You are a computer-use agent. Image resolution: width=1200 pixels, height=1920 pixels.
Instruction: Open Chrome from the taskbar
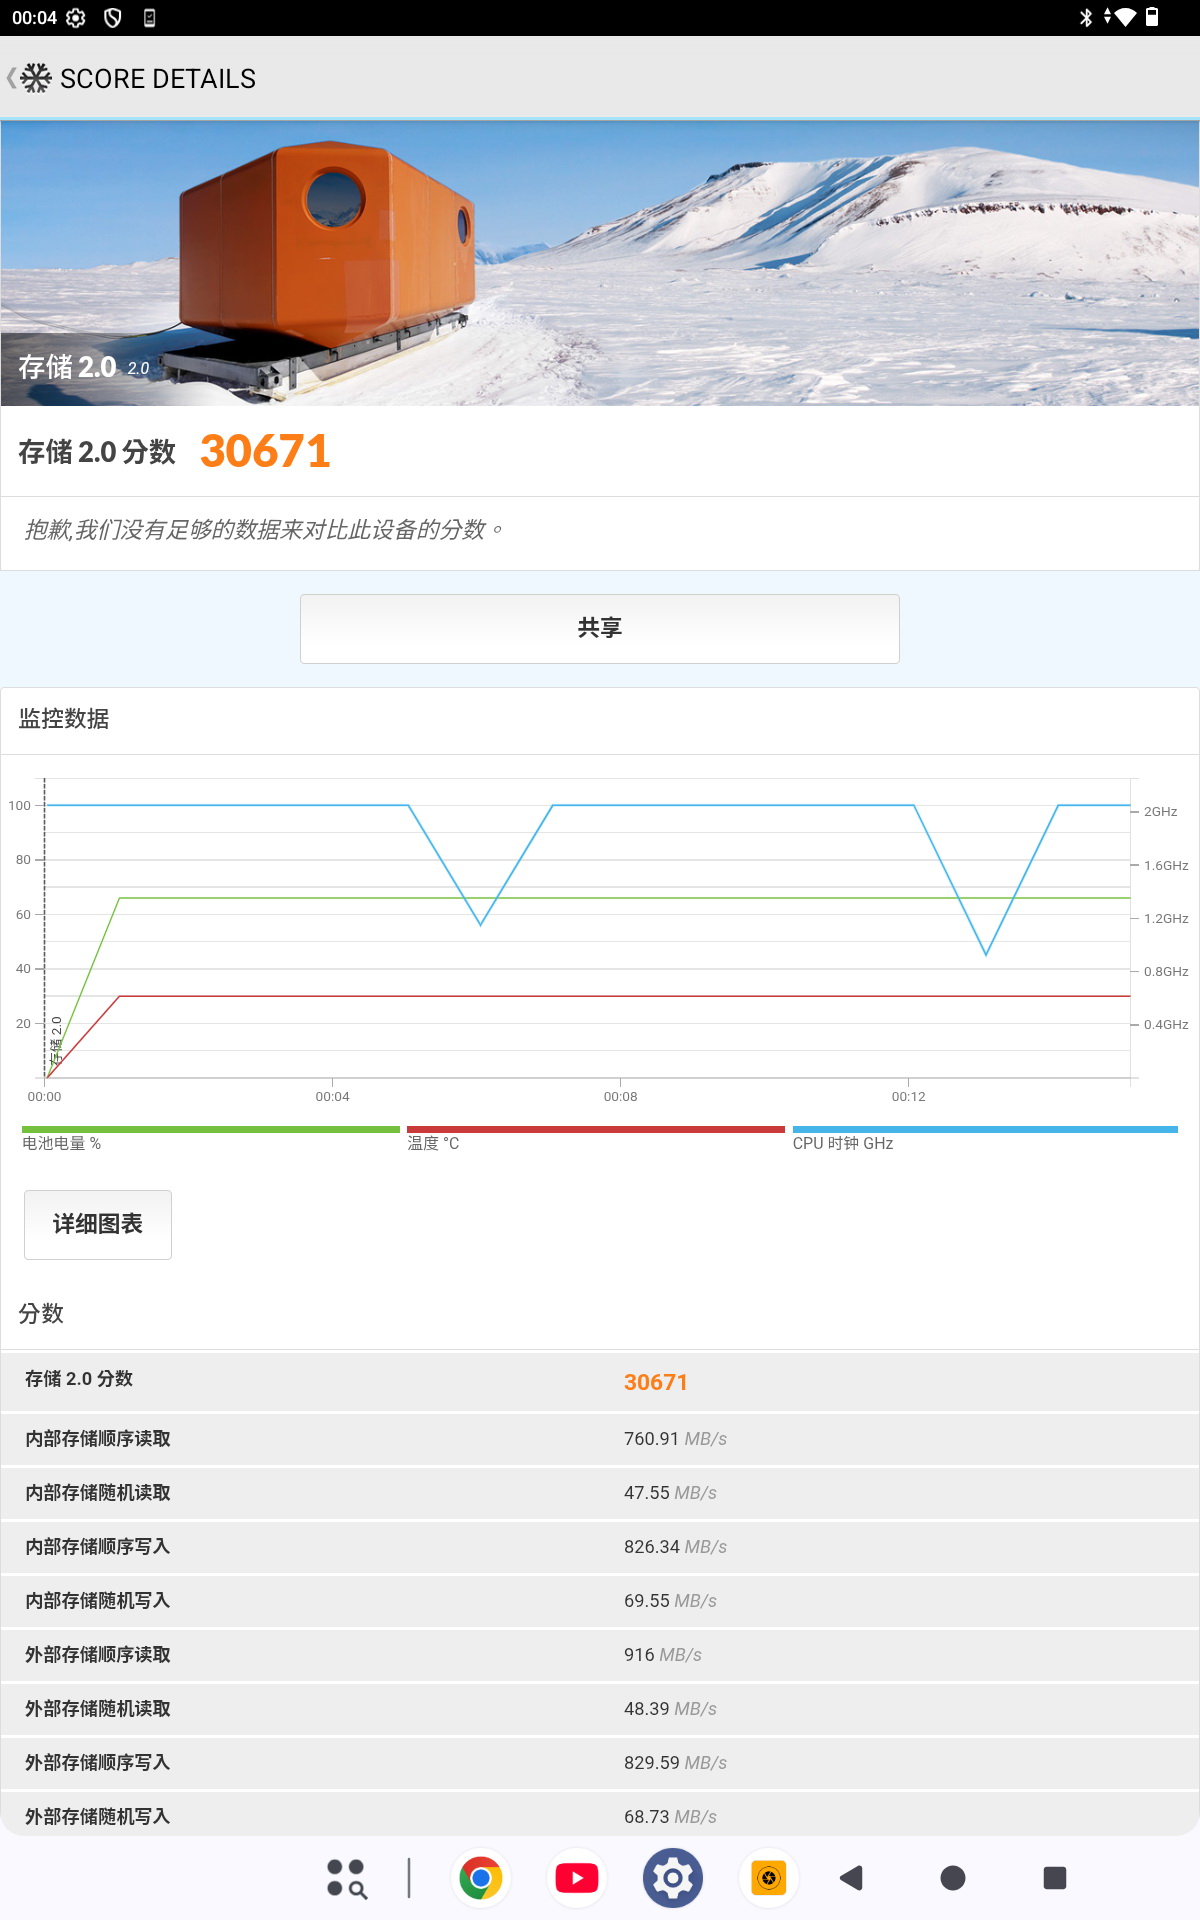point(481,1878)
